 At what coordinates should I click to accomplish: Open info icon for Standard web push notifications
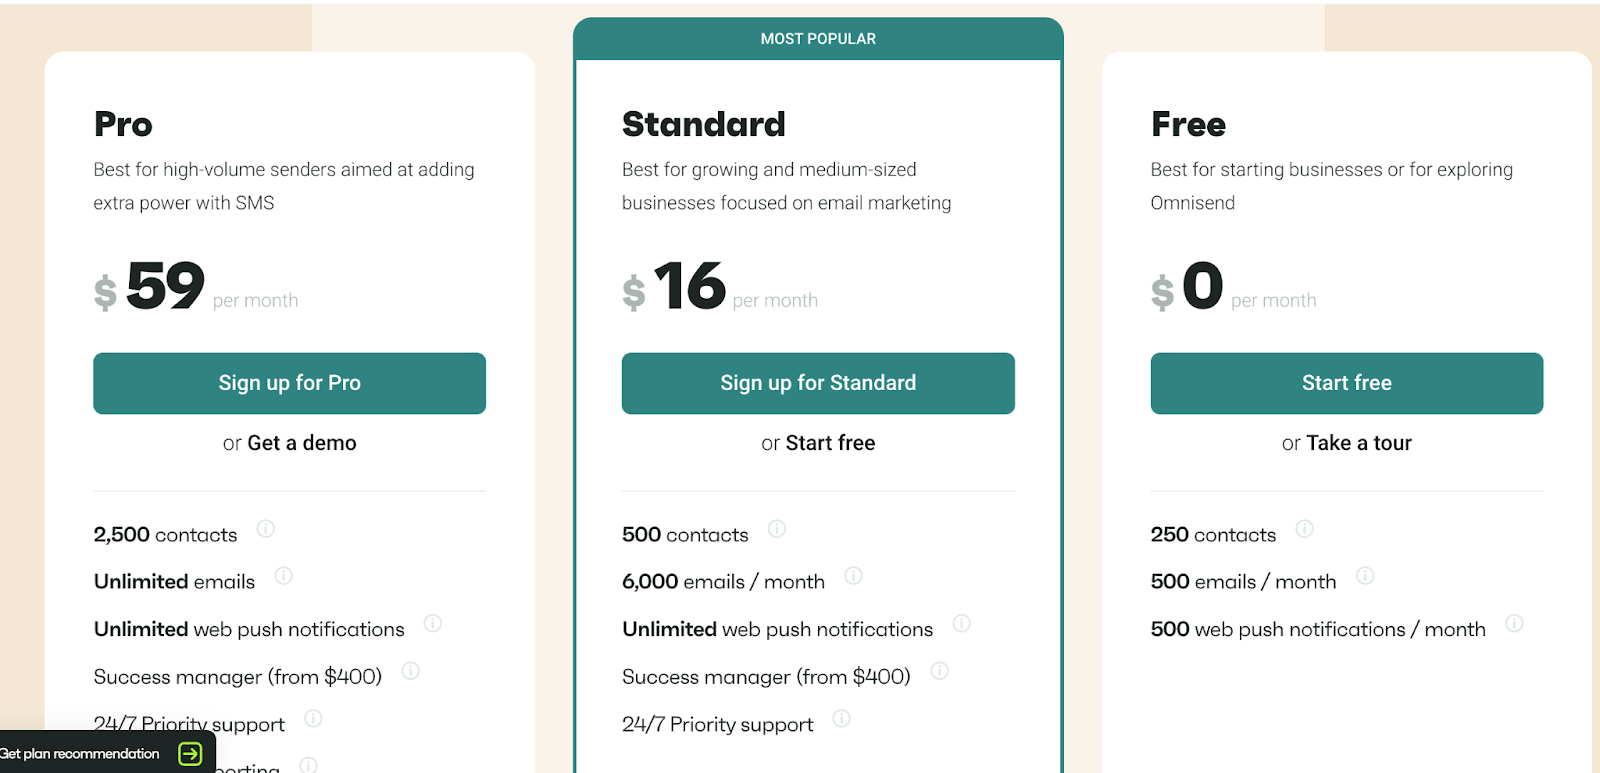coord(961,624)
